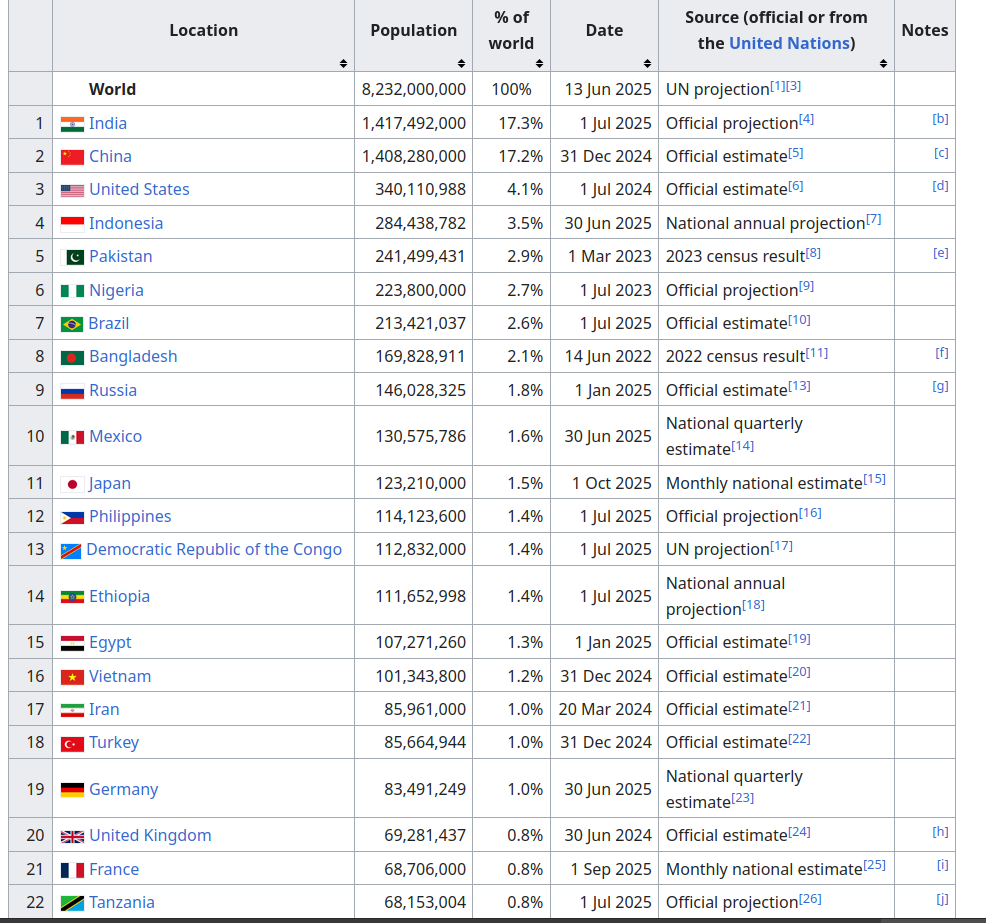Image resolution: width=986 pixels, height=923 pixels.
Task: Click the Japan flag icon
Action: (72, 484)
